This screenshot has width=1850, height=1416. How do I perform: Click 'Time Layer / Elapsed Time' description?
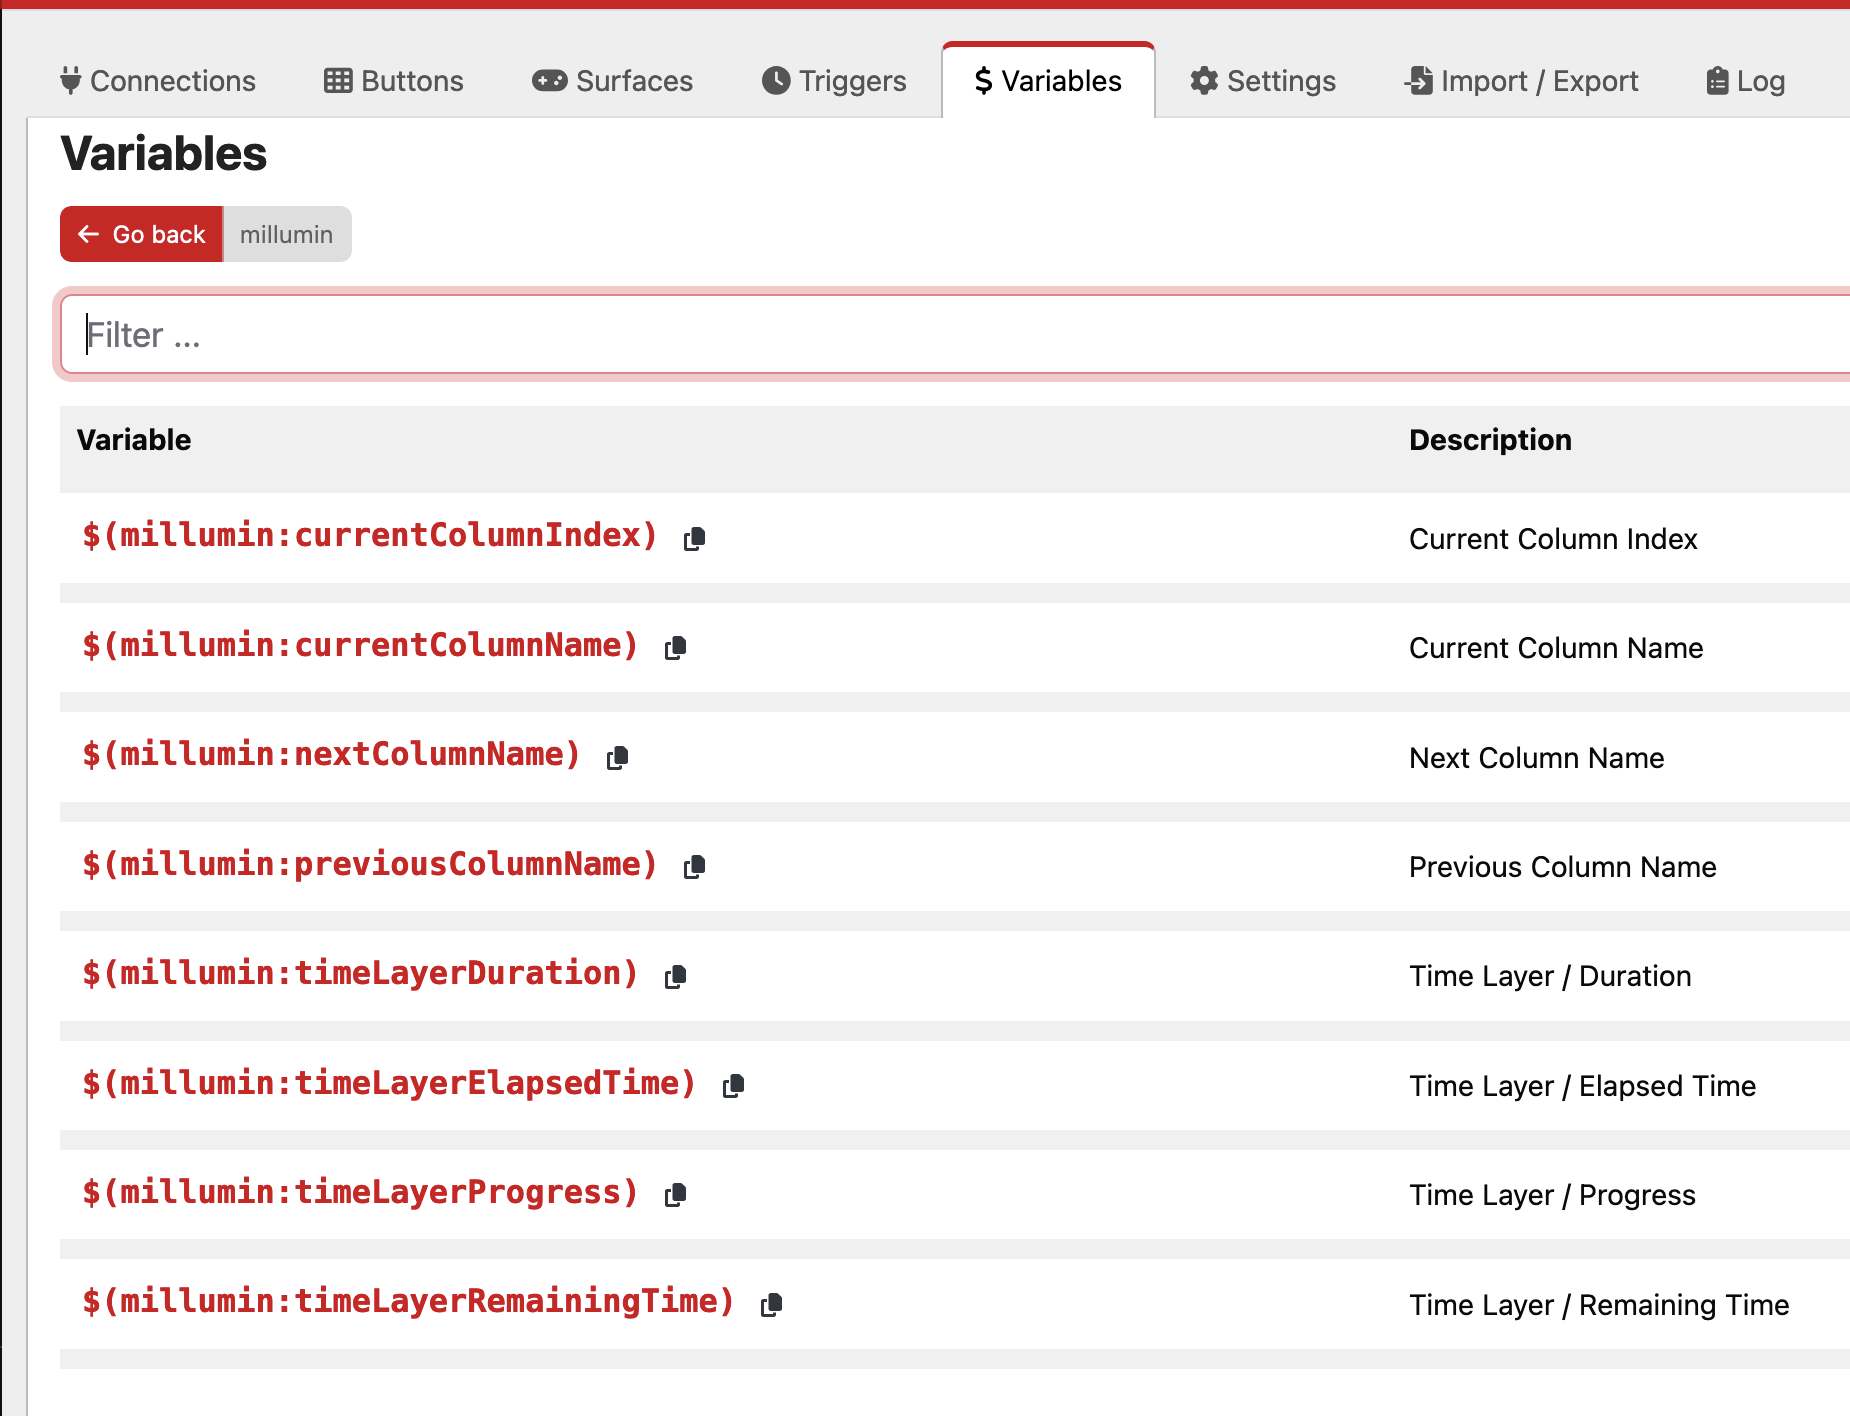[1582, 1086]
